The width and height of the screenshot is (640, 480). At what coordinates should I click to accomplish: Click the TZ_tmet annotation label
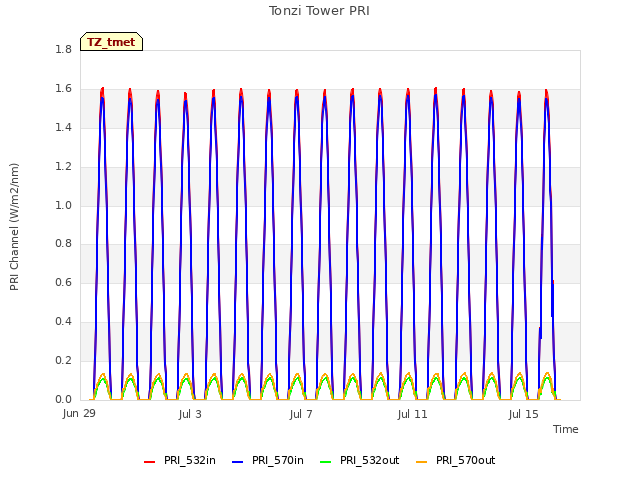click(111, 42)
